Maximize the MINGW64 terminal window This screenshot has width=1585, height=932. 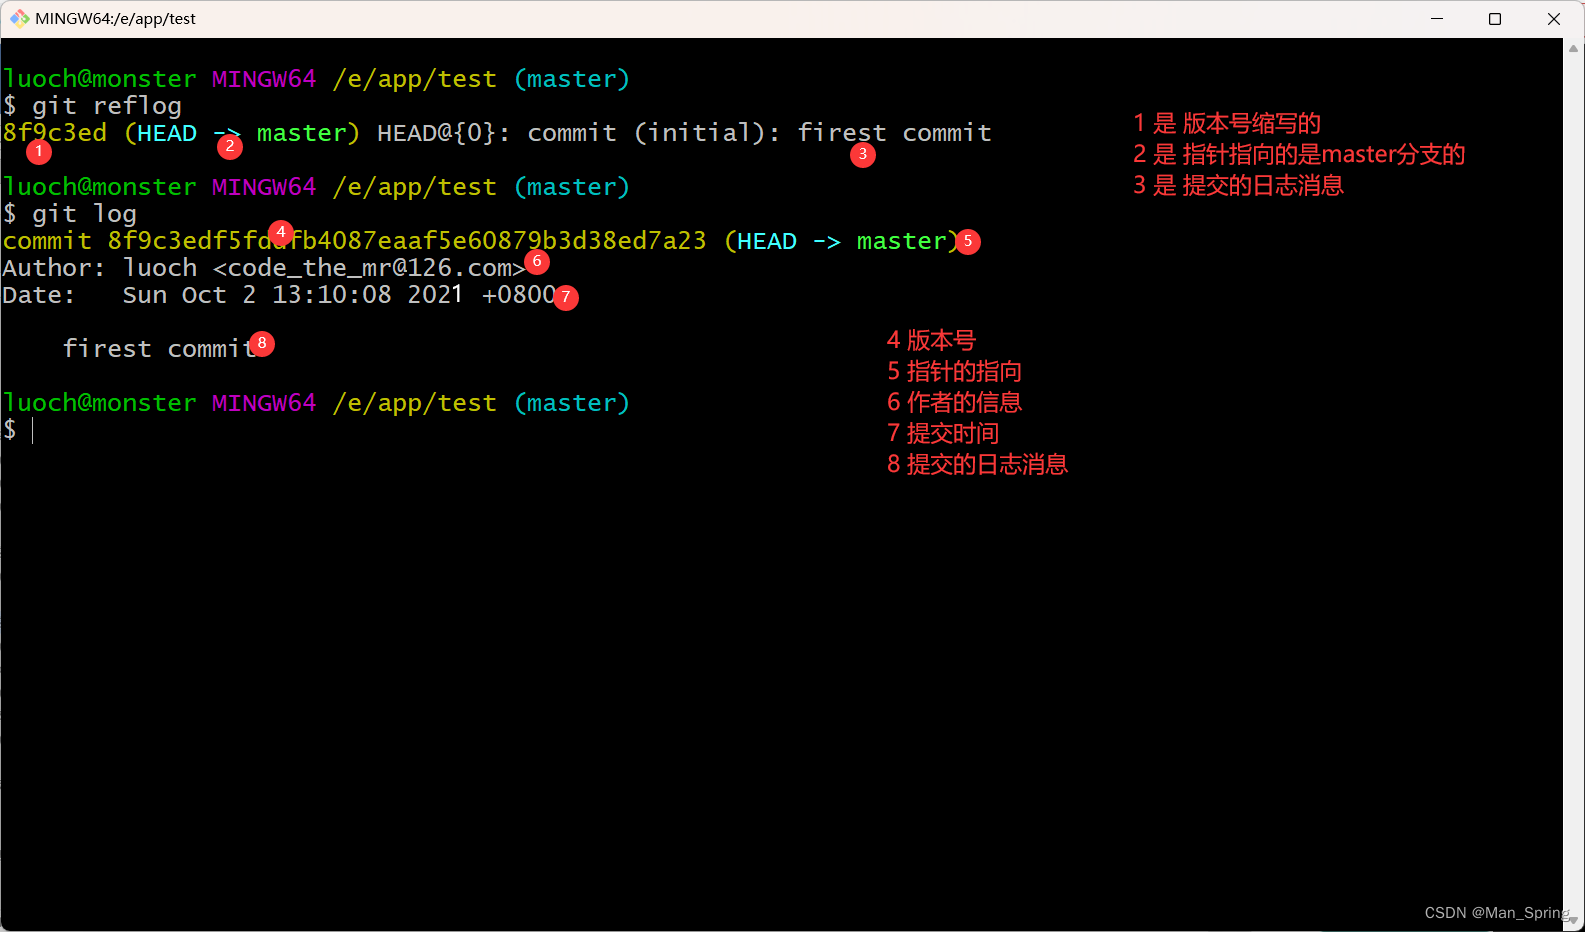point(1495,19)
